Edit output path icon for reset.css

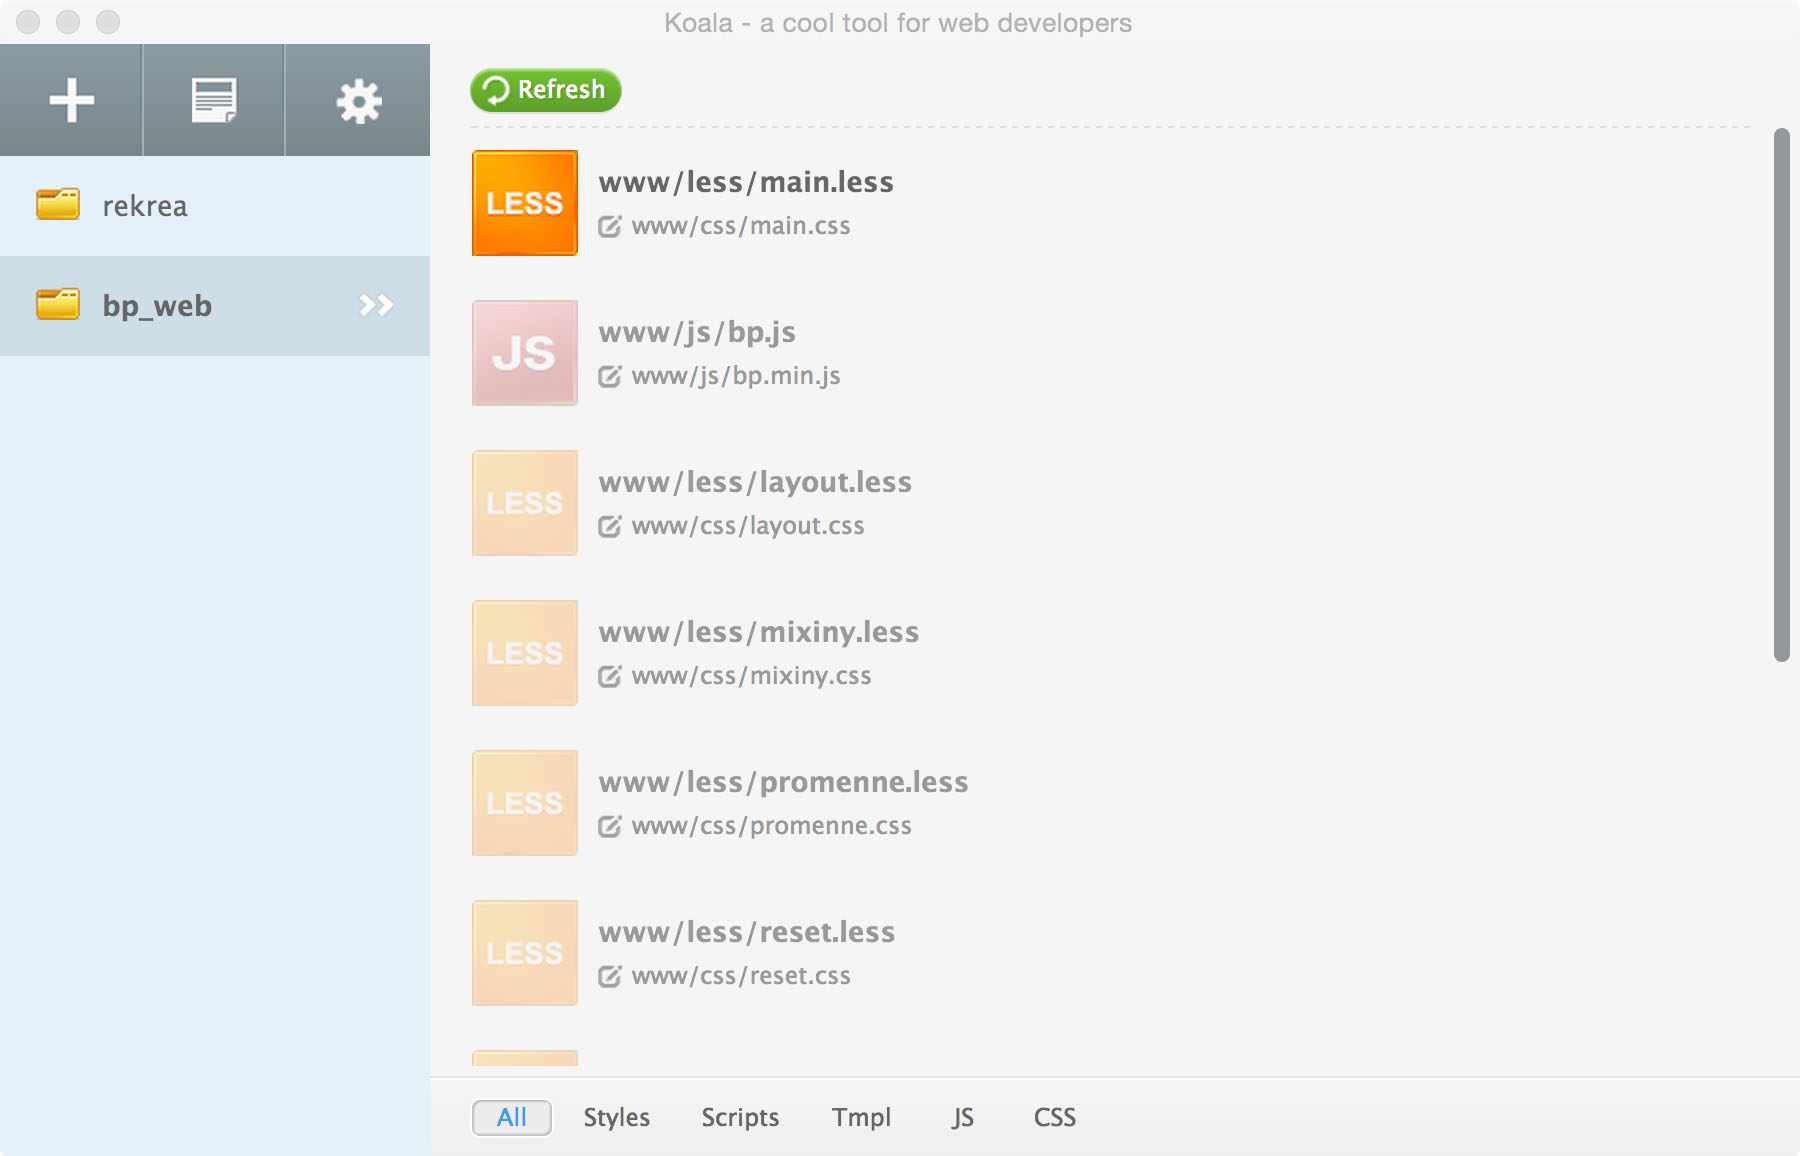609,977
